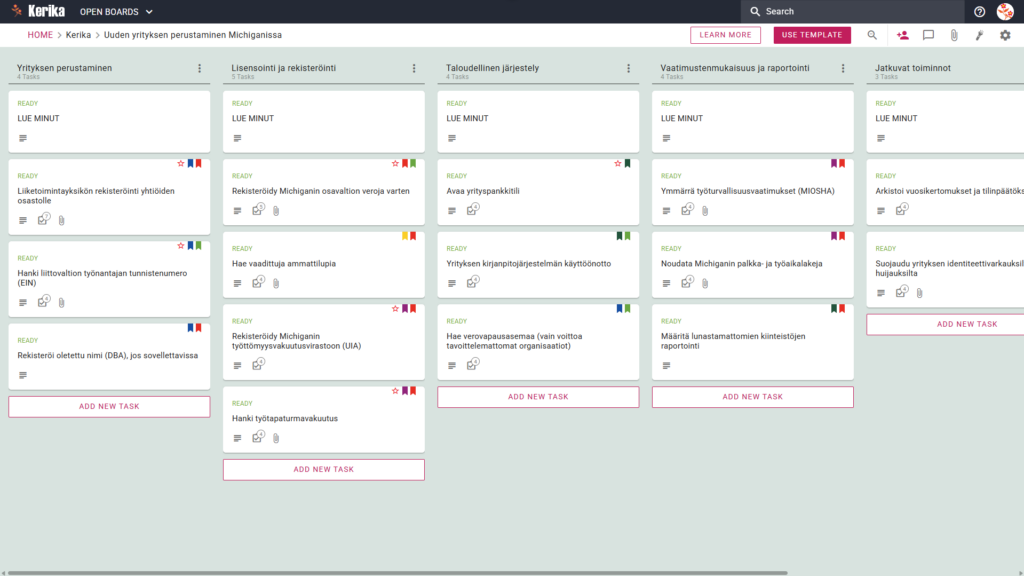
Task: Click the Kerika logo
Action: [x=38, y=11]
